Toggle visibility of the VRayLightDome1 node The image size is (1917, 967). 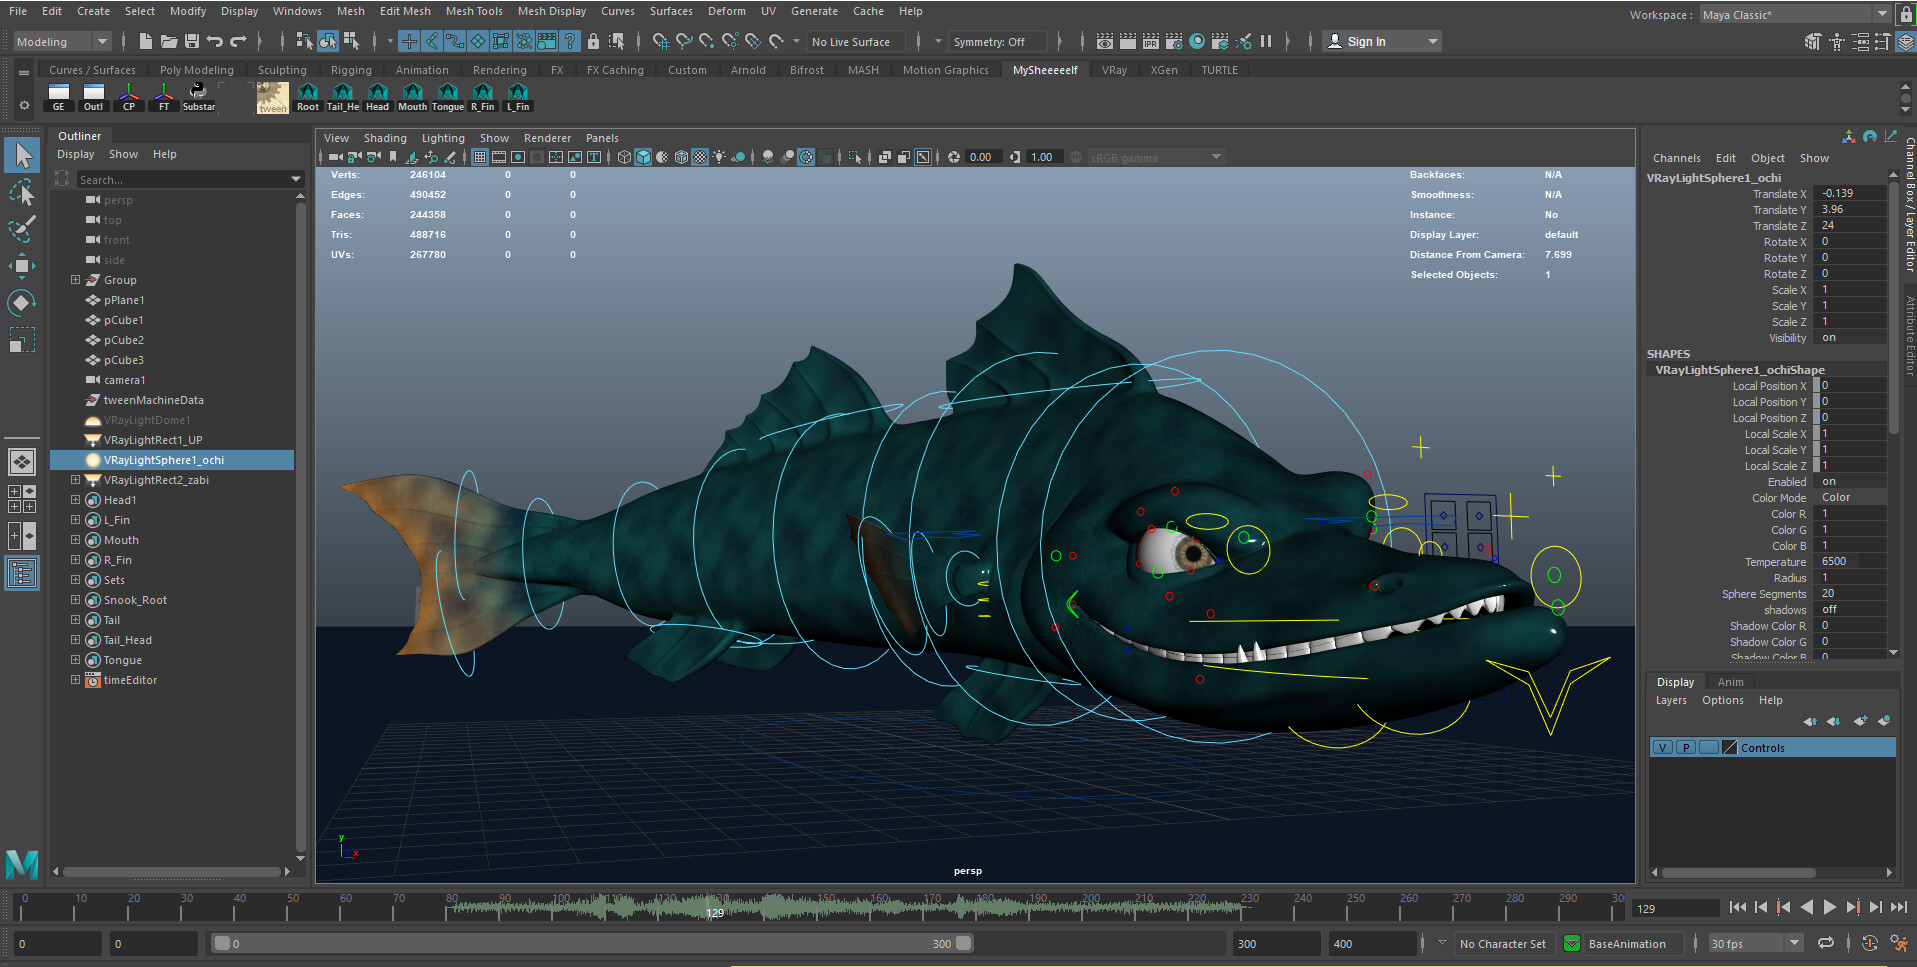pos(146,420)
